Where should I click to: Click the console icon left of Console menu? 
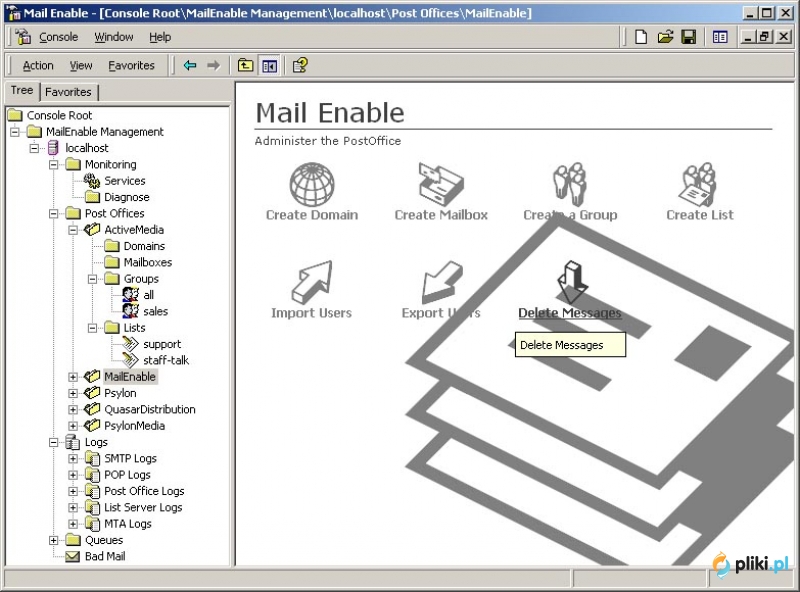22,37
